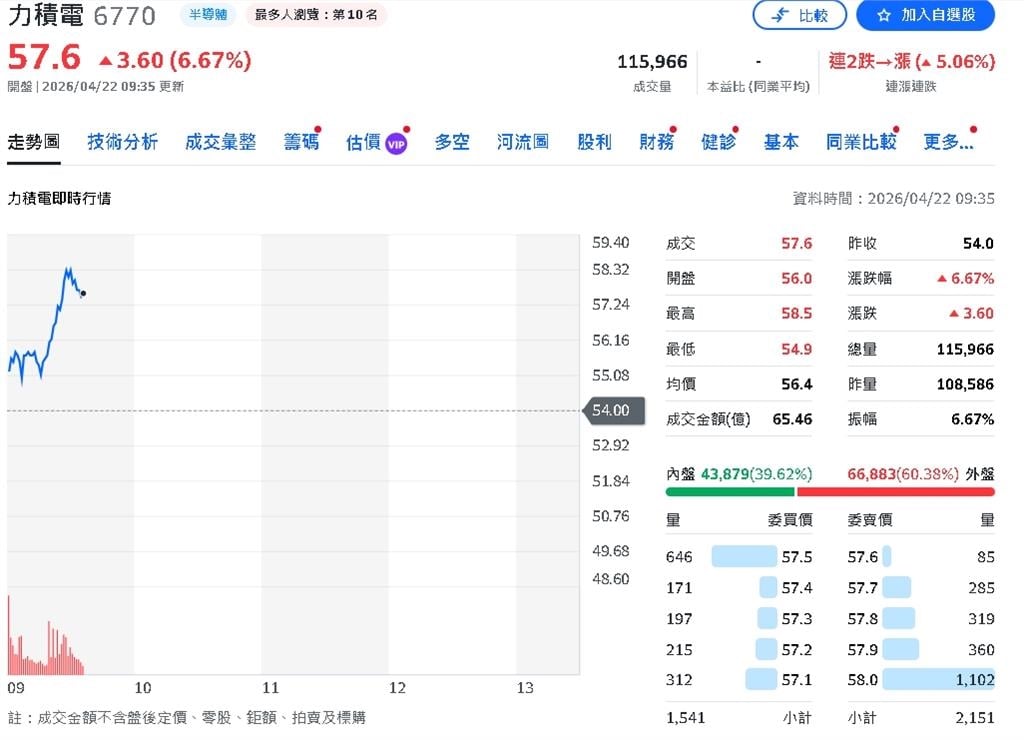View the 股利 dividend section
The width and height of the screenshot is (1024, 740).
pos(595,141)
